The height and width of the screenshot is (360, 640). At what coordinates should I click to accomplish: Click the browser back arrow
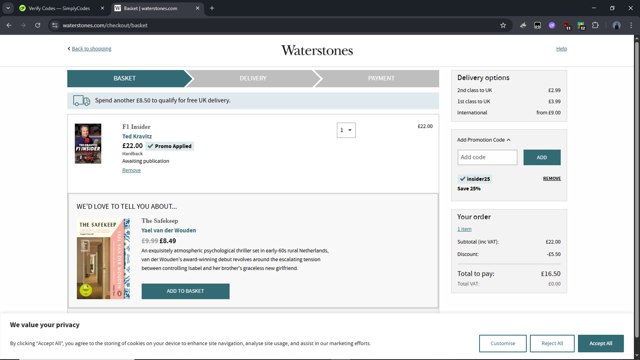[x=9, y=25]
